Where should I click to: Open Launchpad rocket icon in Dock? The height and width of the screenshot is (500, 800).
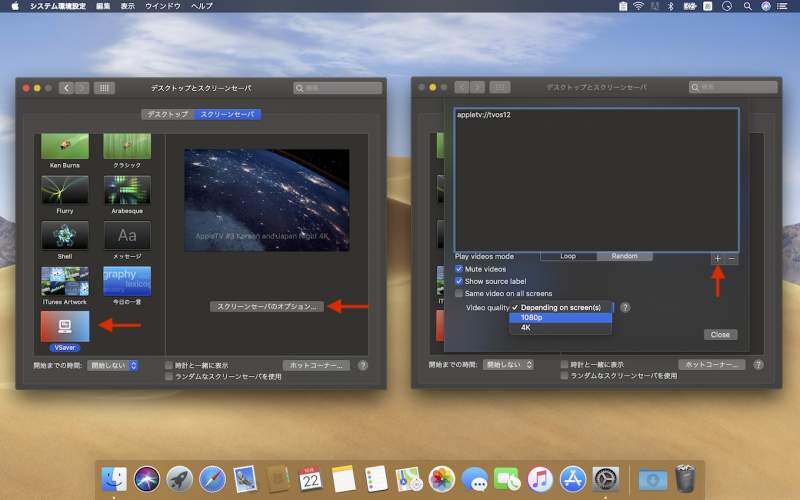coord(179,480)
